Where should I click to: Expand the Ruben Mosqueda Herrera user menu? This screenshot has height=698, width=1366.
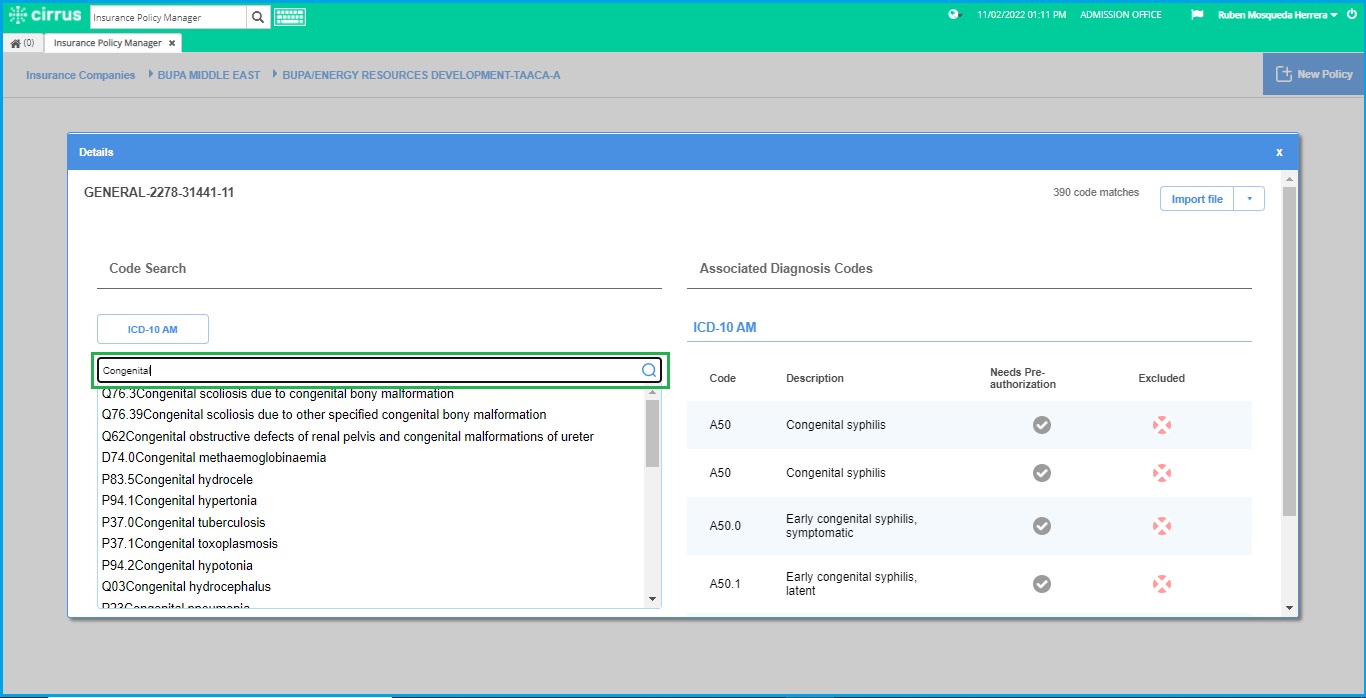[1332, 15]
